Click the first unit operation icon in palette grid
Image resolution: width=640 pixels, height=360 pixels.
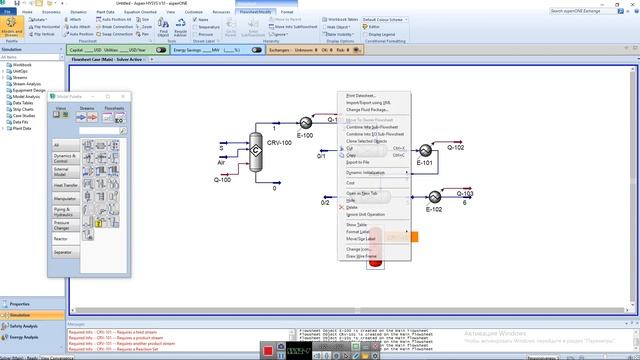click(x=88, y=145)
